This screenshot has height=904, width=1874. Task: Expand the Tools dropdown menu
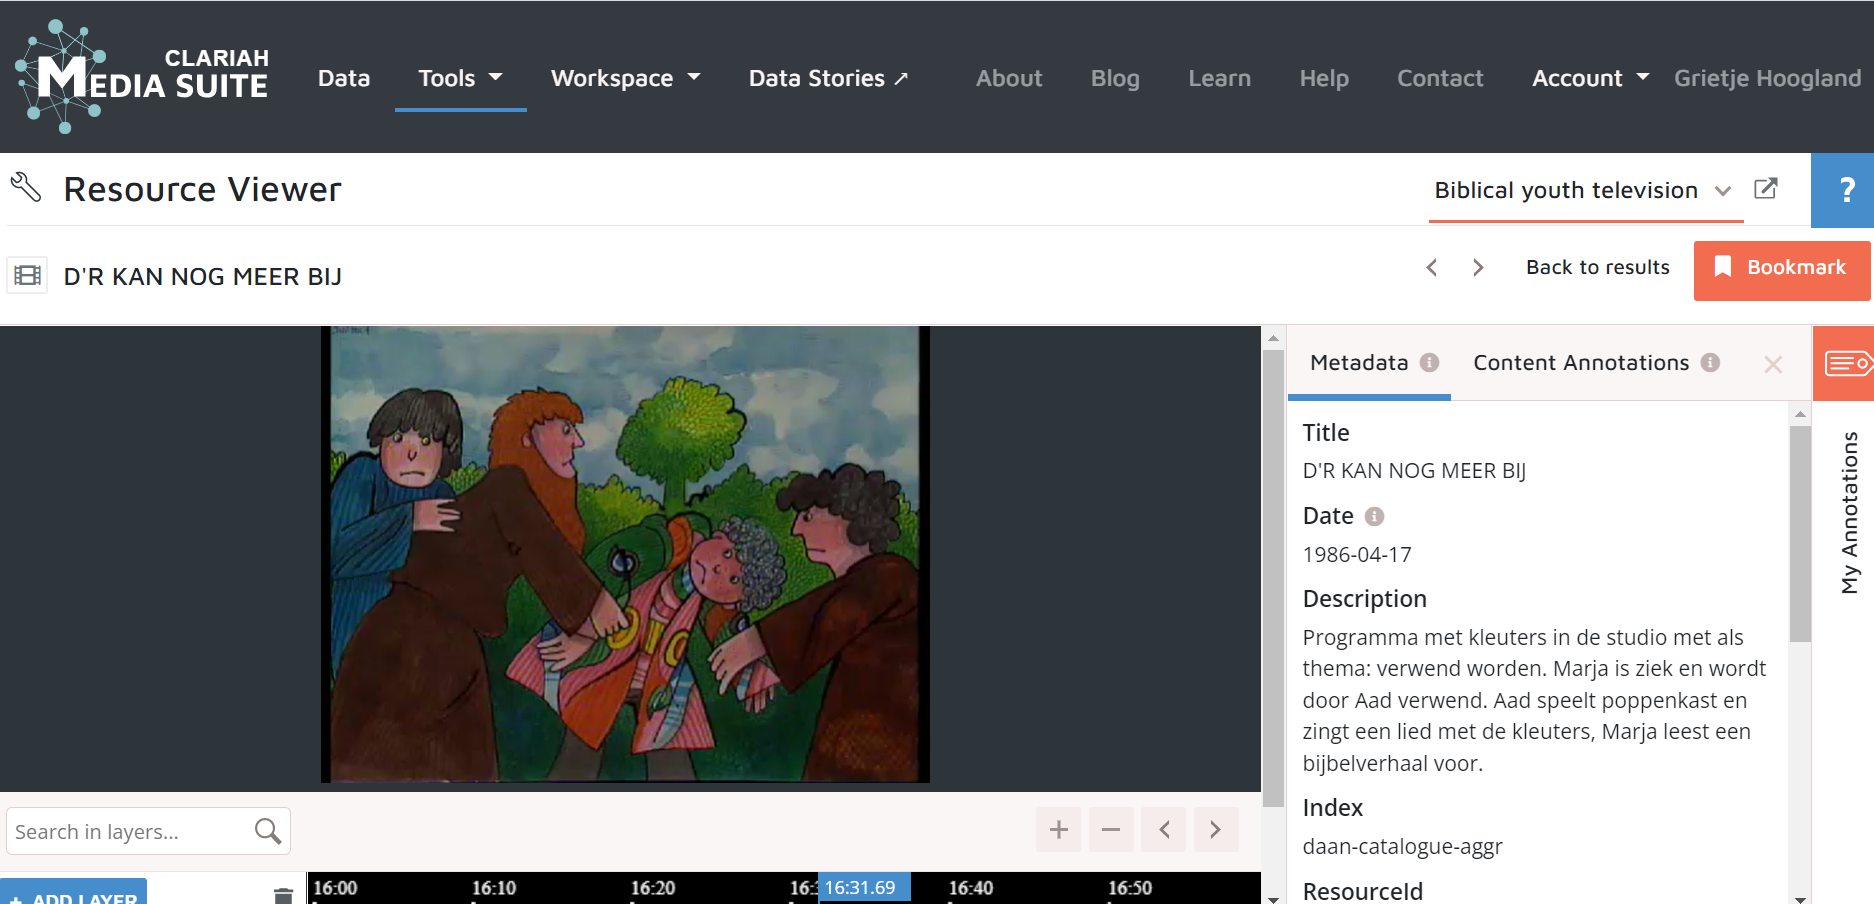(x=460, y=78)
